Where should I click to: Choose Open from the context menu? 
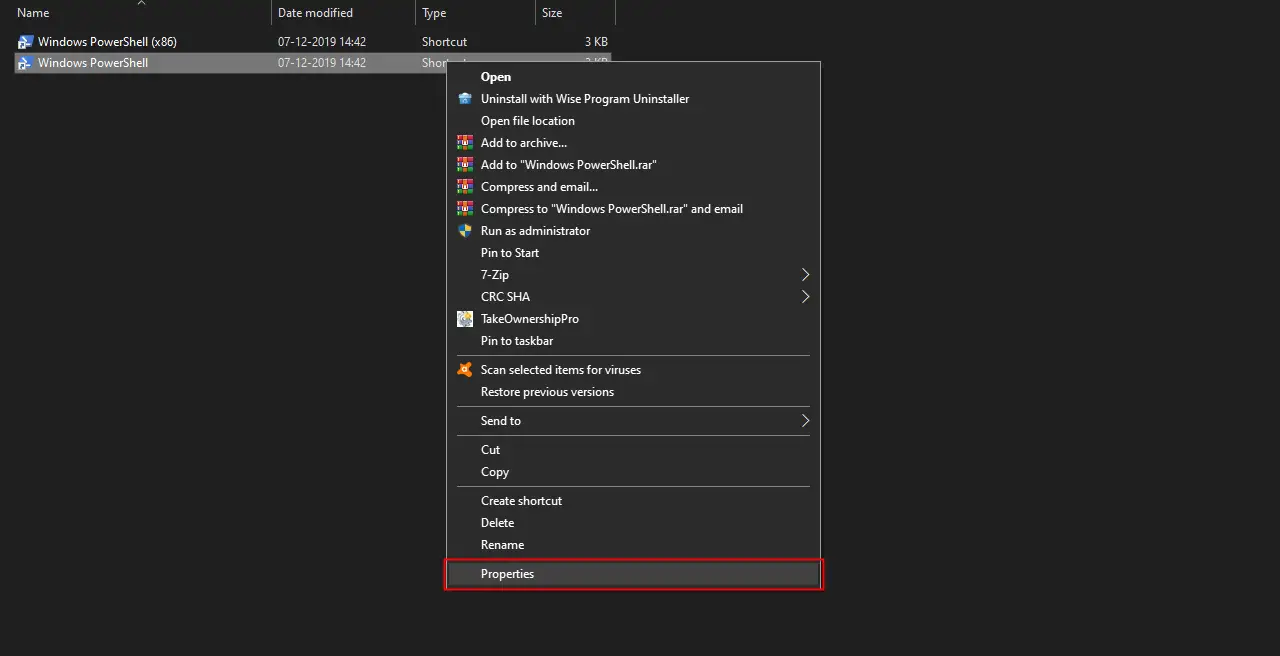[633, 77]
